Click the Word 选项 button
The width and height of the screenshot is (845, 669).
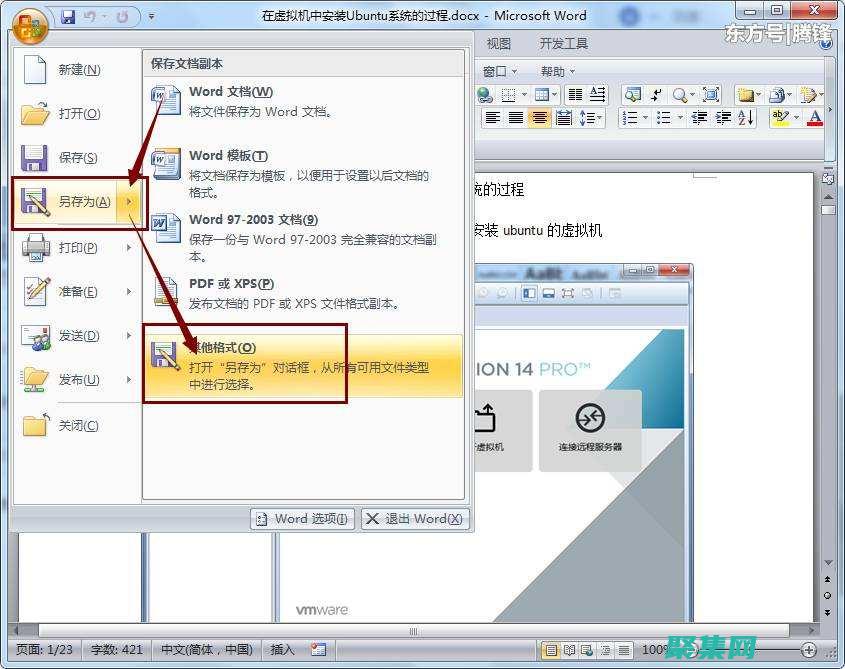click(301, 519)
